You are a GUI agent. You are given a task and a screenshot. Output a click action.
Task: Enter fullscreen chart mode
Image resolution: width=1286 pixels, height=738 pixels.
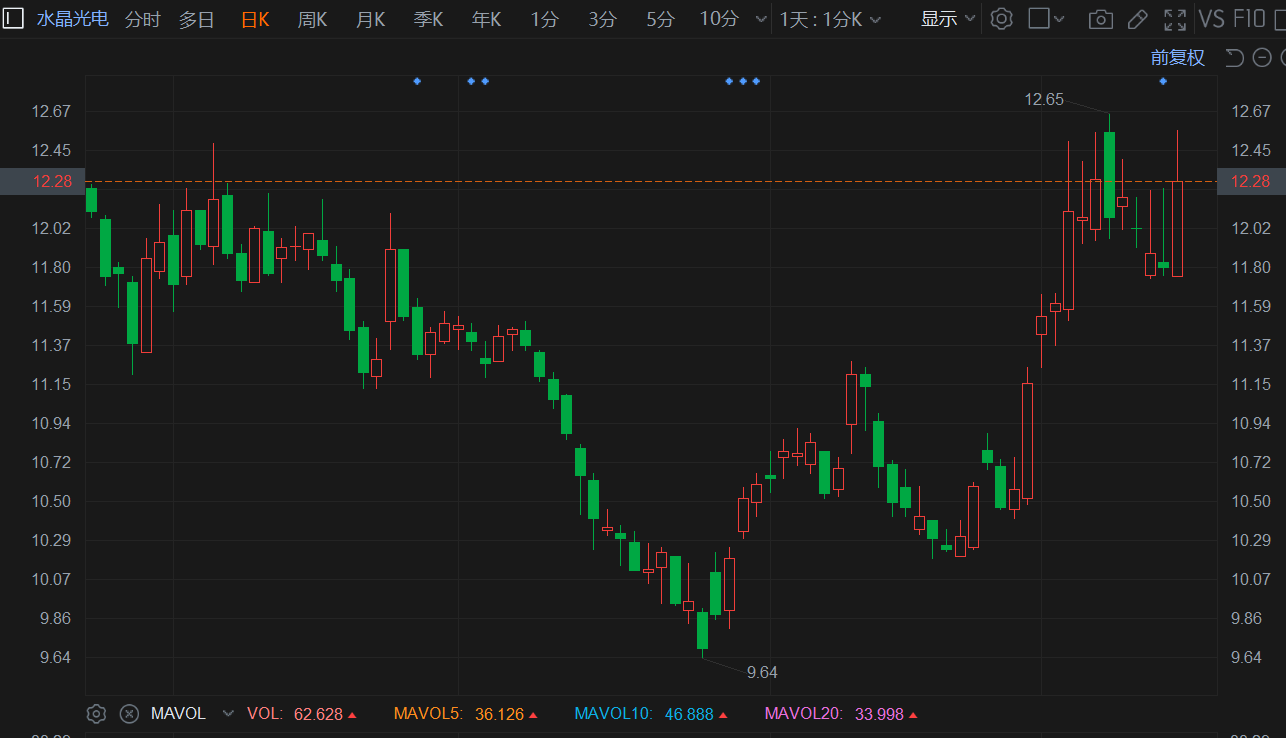1175,19
